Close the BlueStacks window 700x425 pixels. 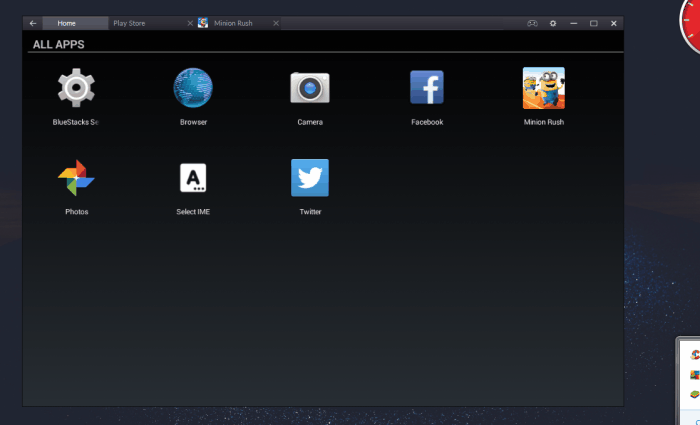click(614, 23)
